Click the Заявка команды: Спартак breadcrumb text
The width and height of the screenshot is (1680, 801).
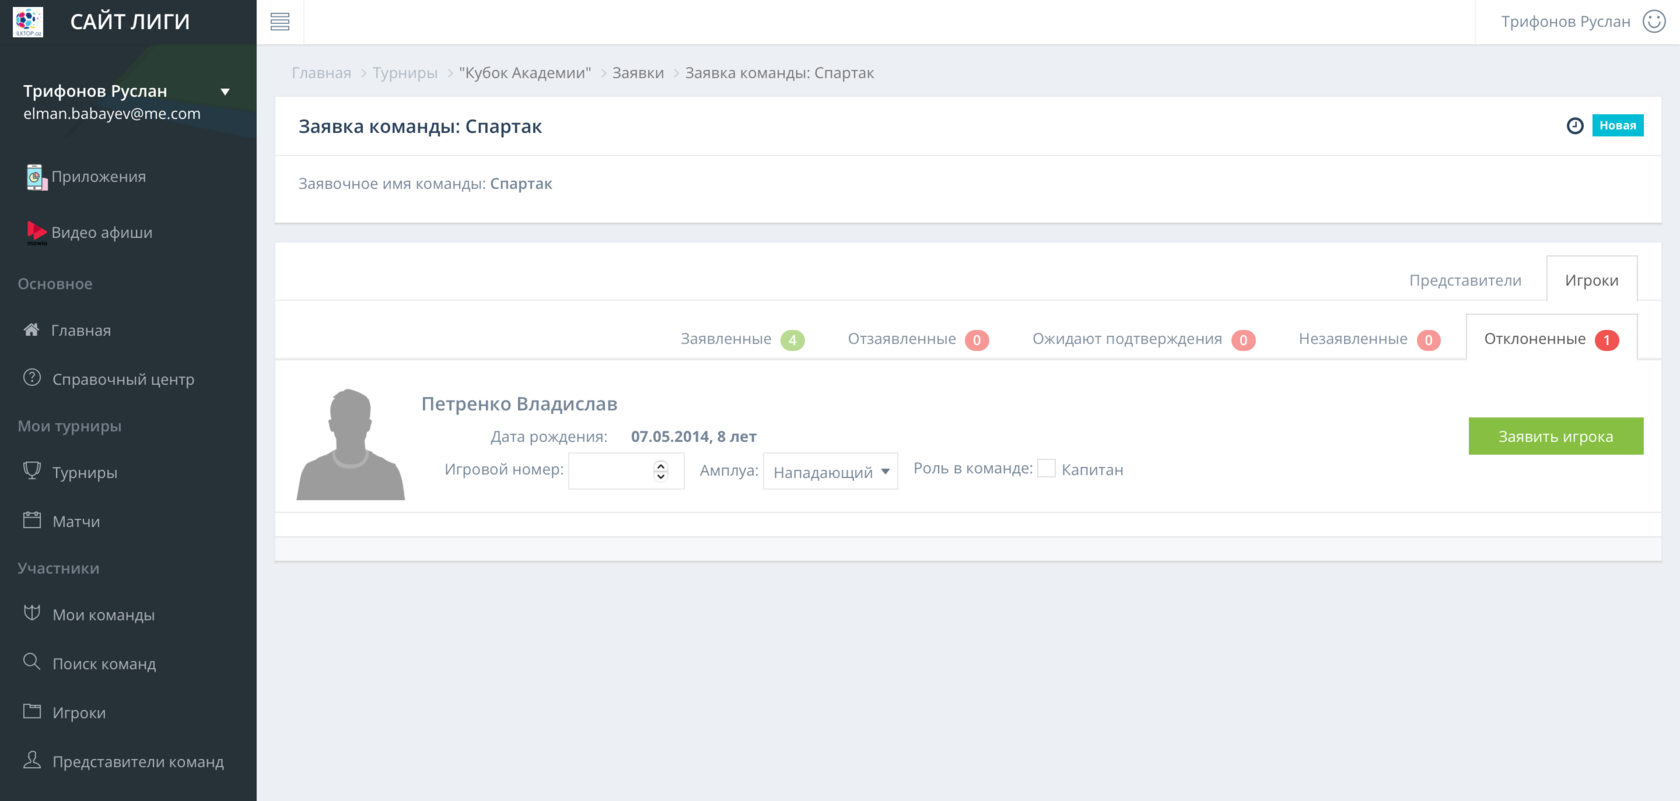tap(779, 73)
